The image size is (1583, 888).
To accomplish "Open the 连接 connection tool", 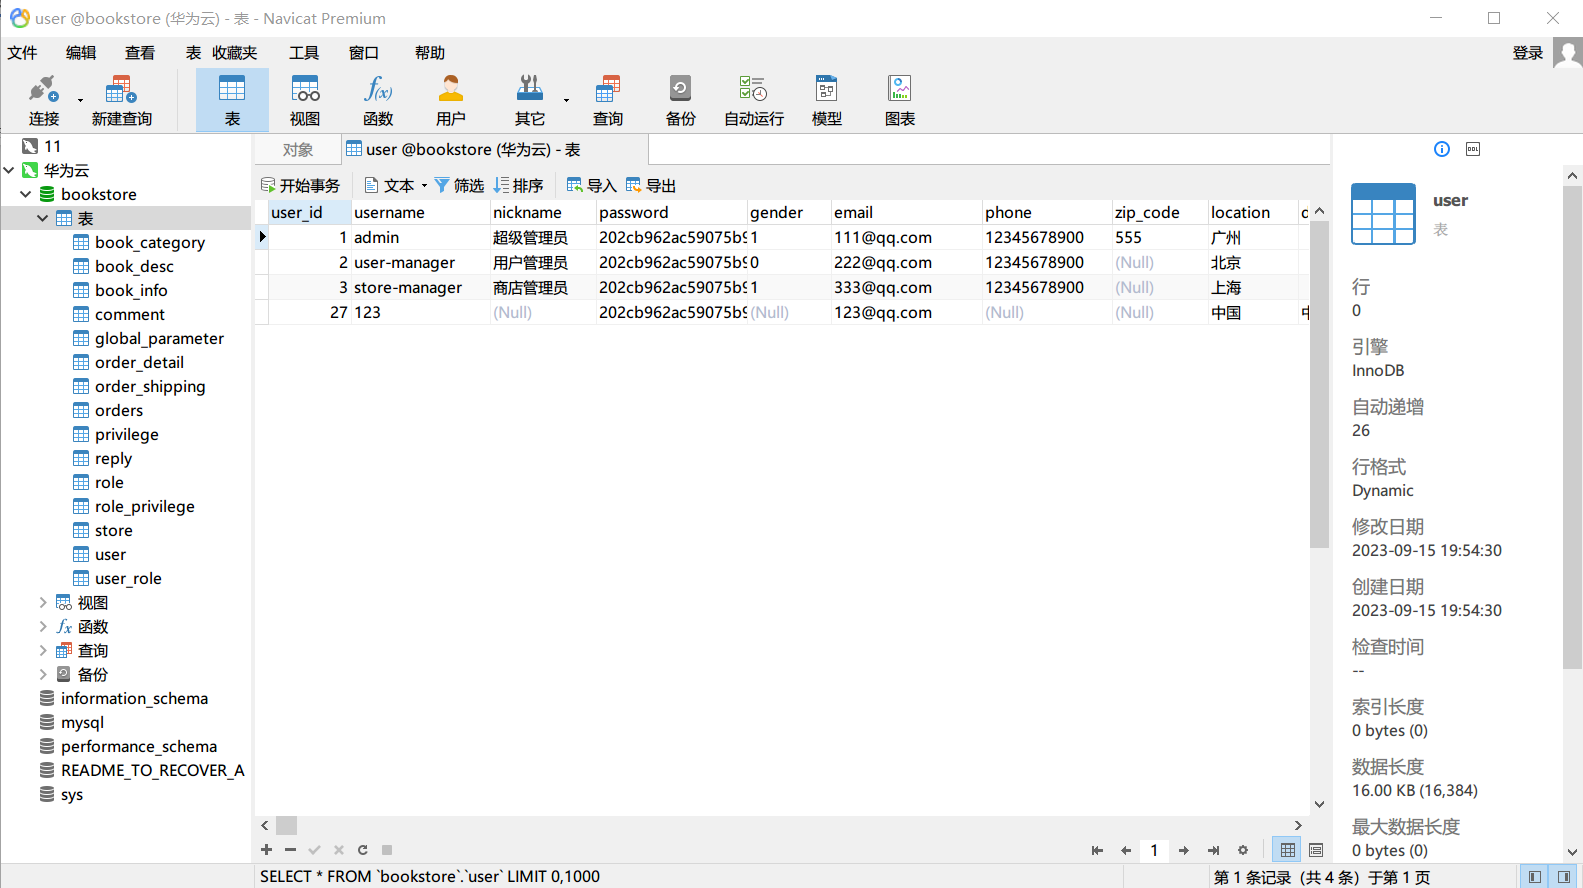I will 43,100.
